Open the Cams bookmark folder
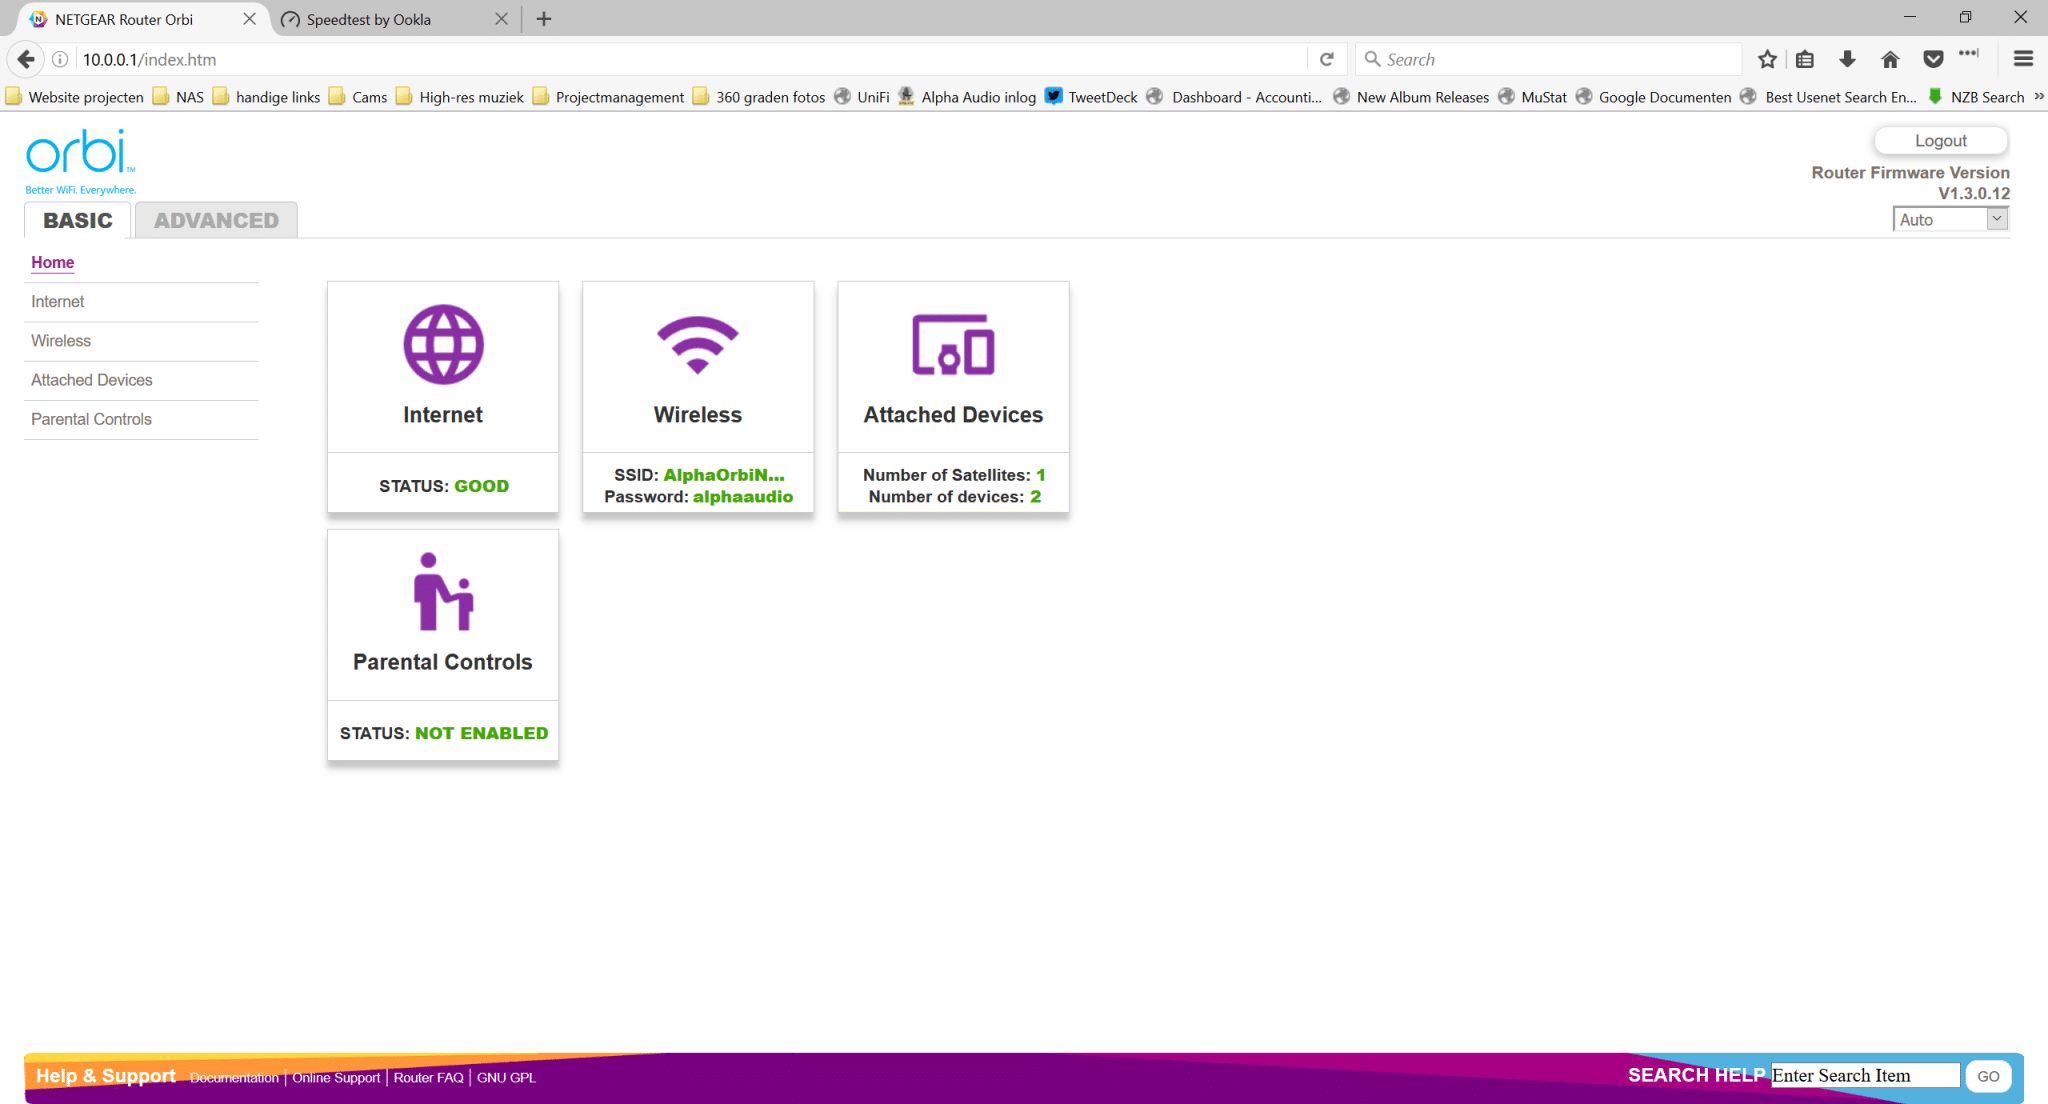The width and height of the screenshot is (2048, 1104). point(358,96)
